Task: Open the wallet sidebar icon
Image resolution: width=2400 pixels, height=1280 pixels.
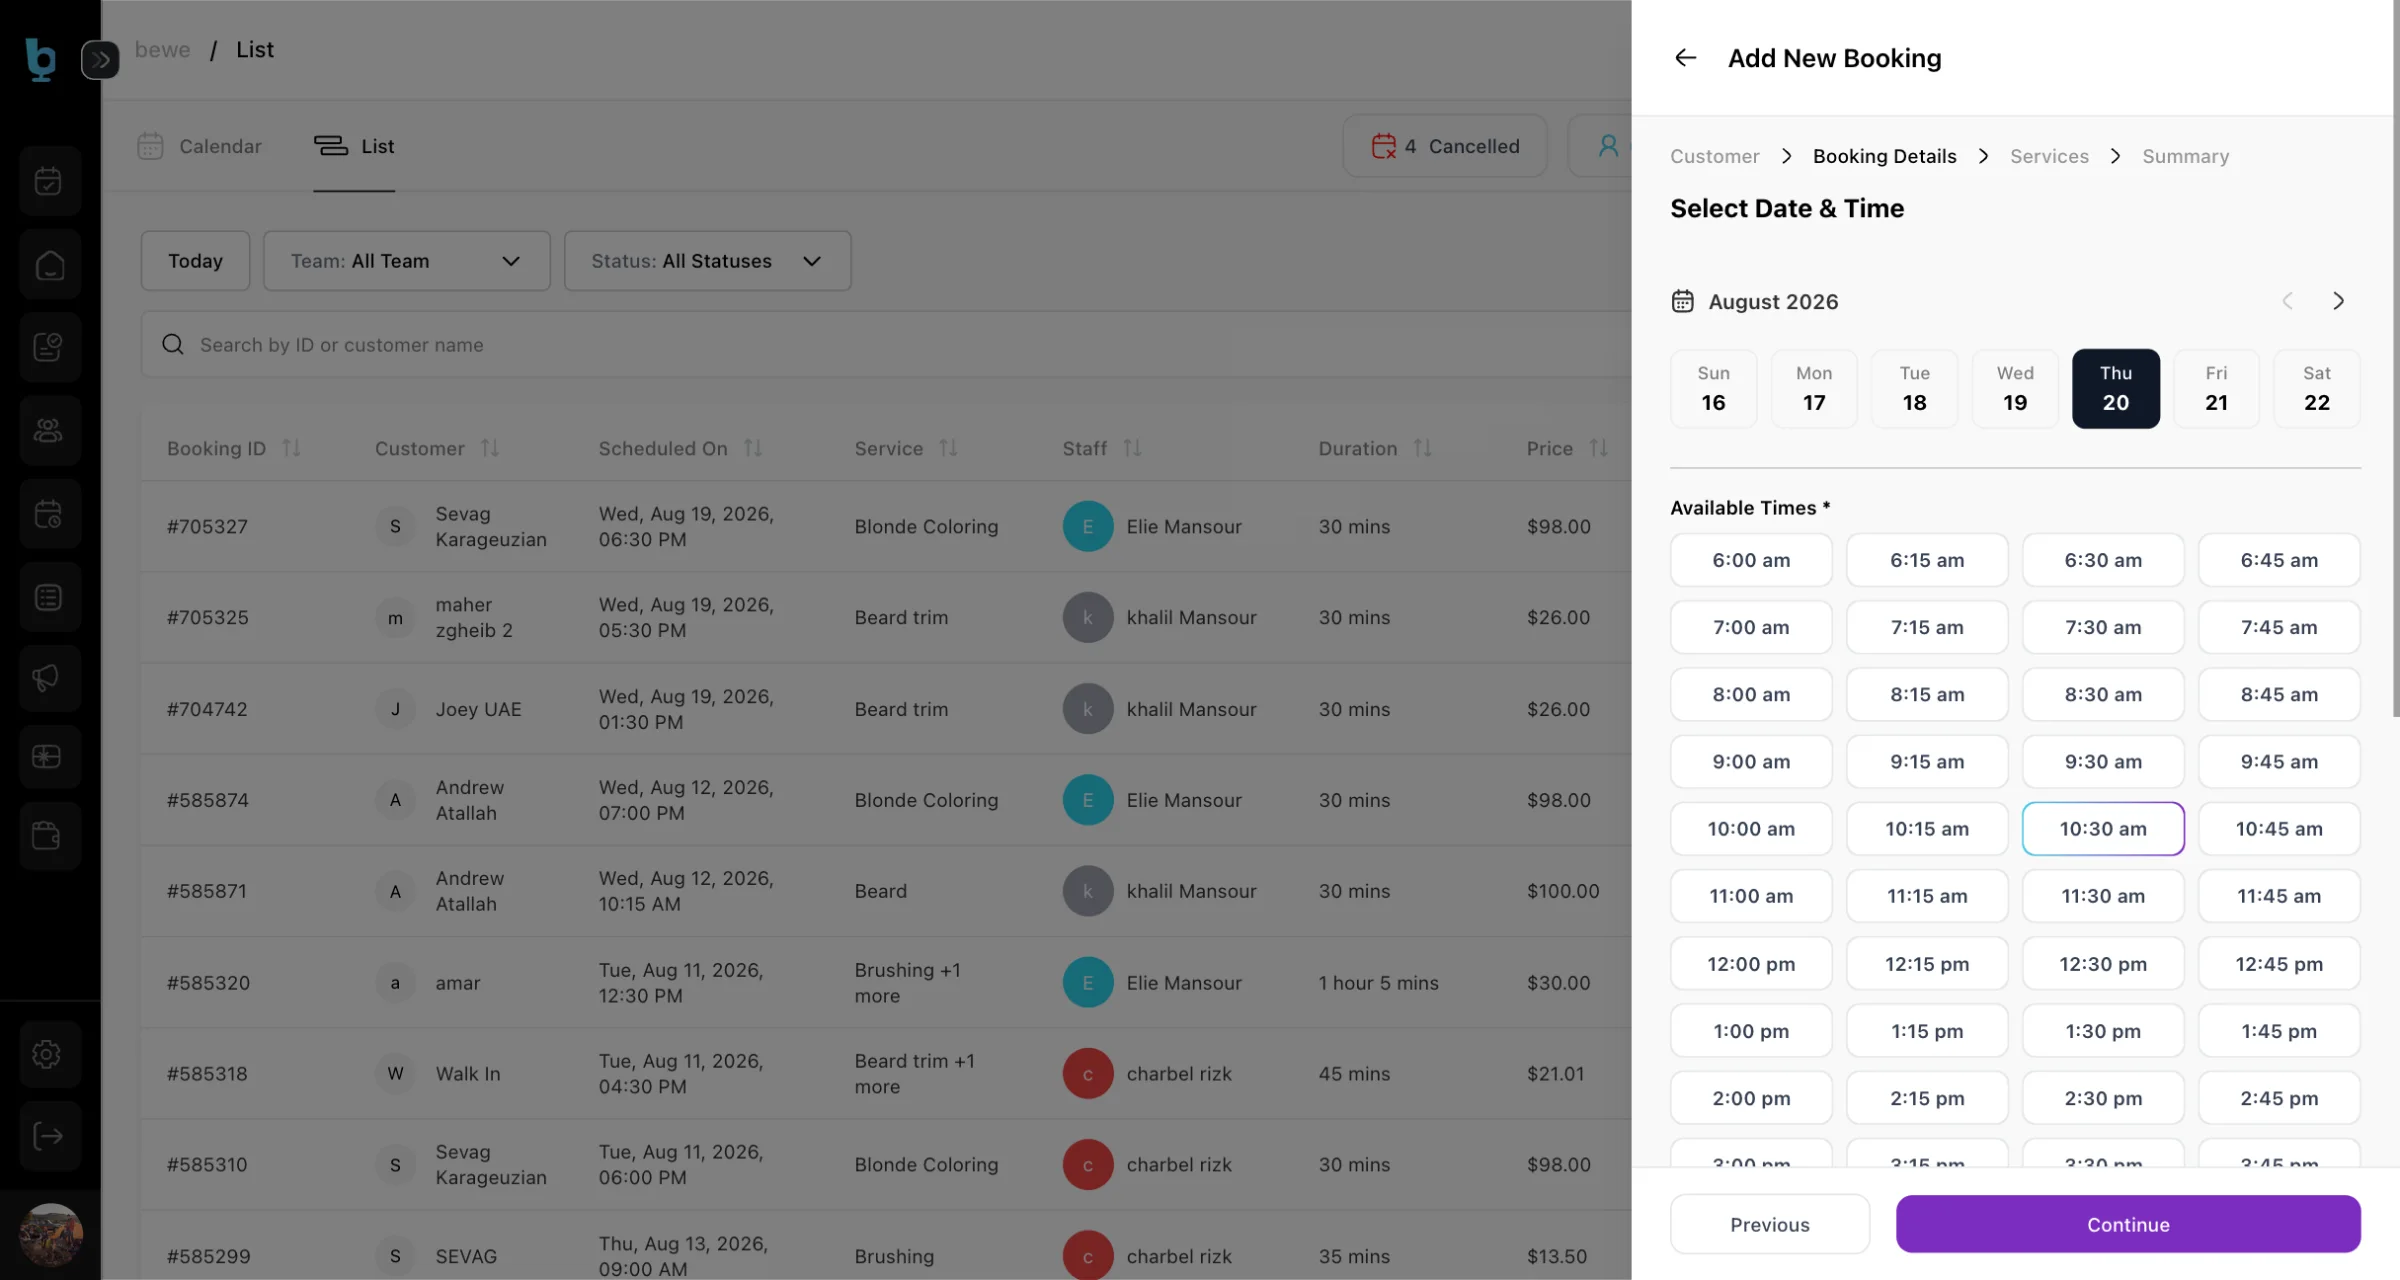Action: coord(48,835)
